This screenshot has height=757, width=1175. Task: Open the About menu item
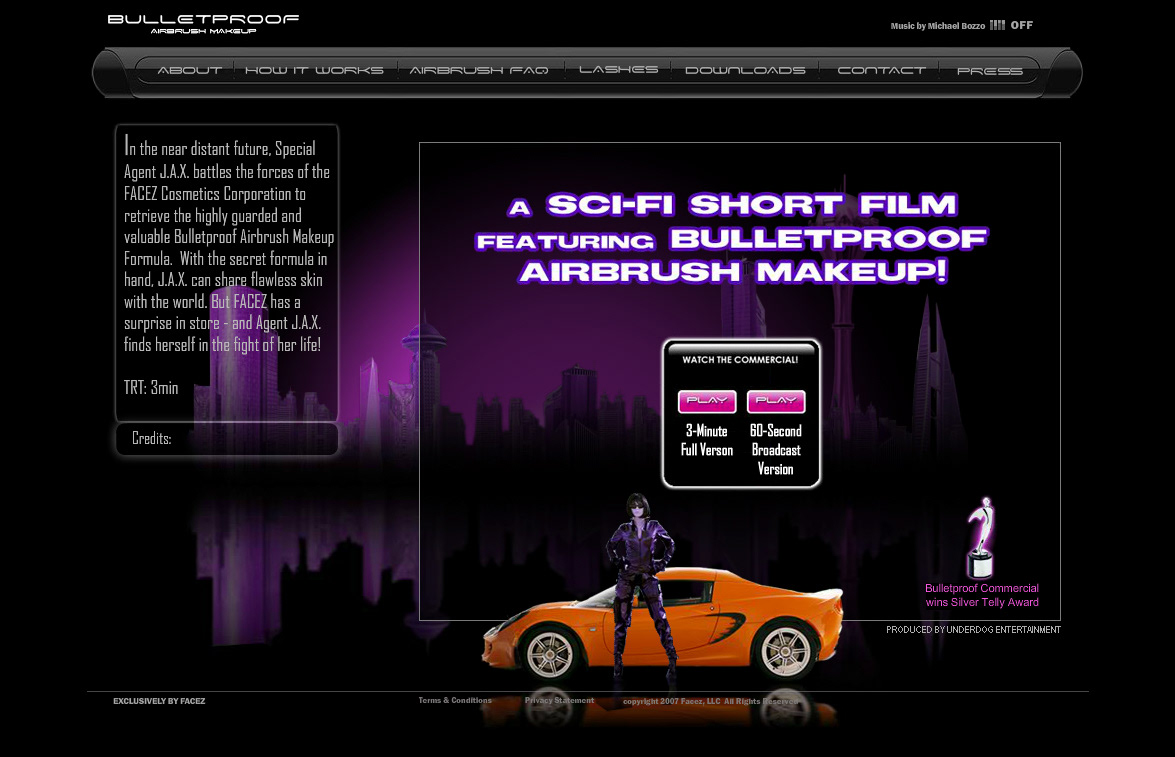click(x=190, y=70)
